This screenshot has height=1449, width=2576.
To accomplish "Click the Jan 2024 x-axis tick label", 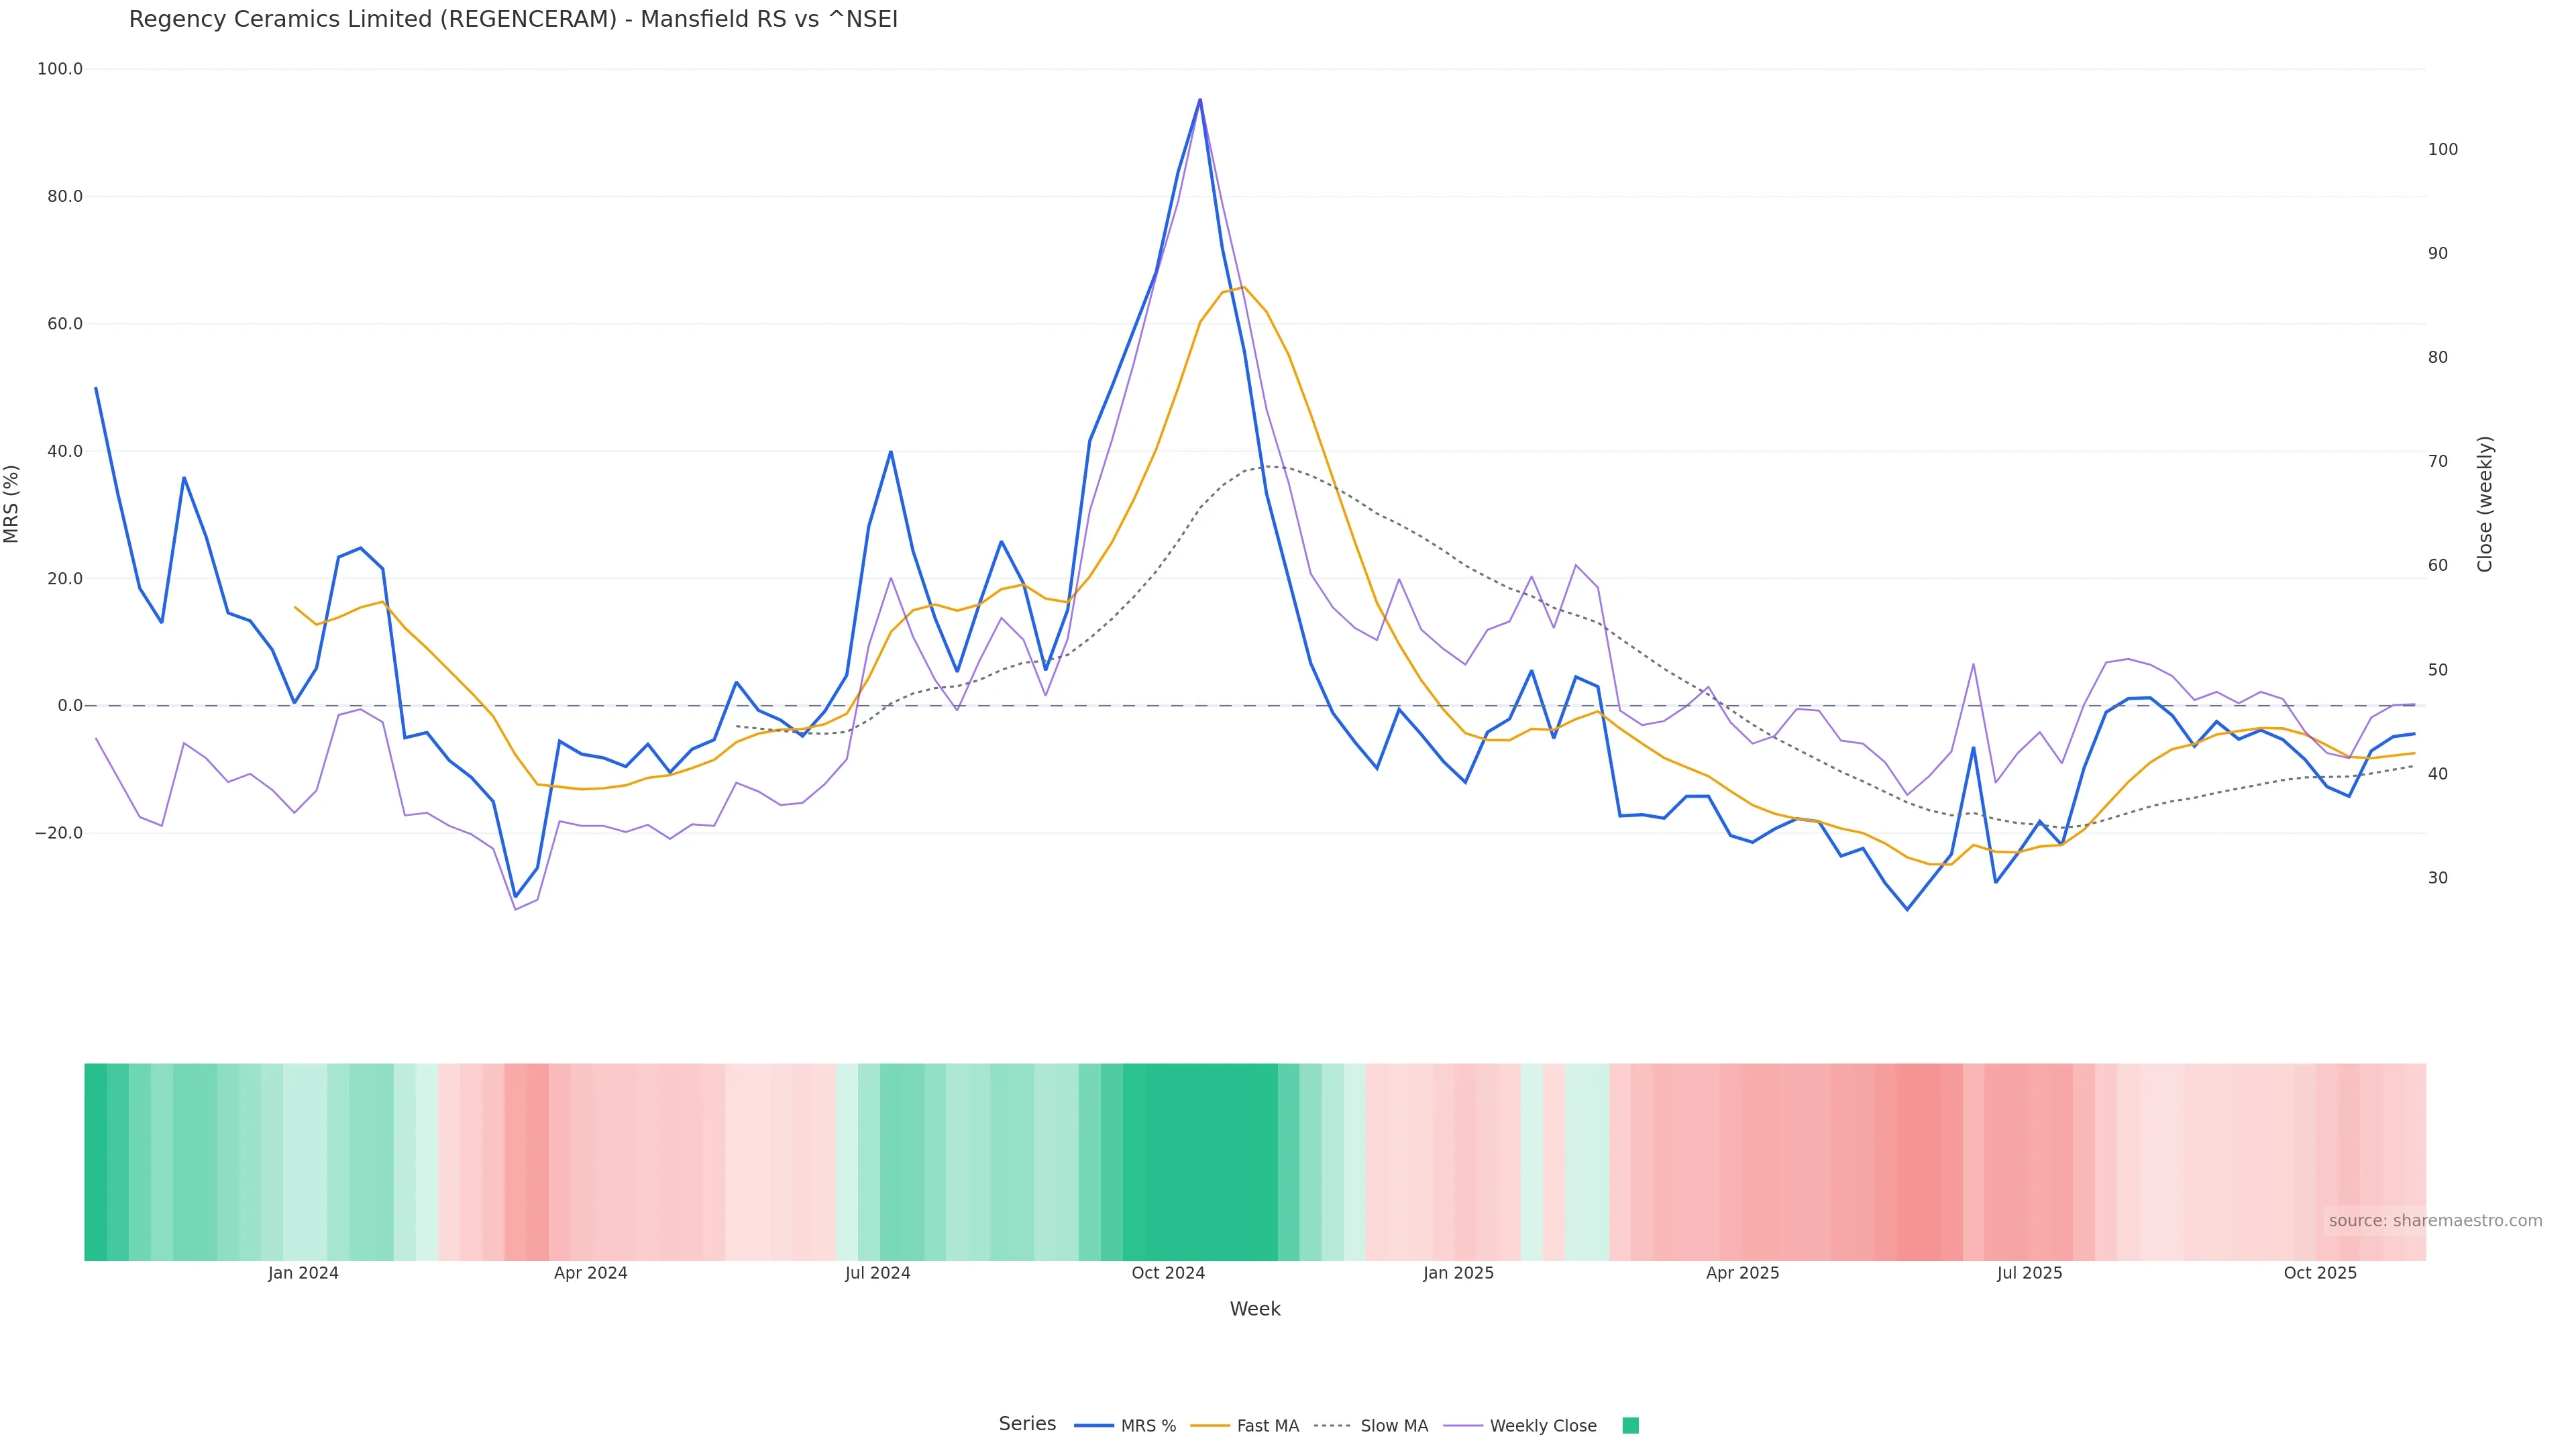I will (x=303, y=1273).
